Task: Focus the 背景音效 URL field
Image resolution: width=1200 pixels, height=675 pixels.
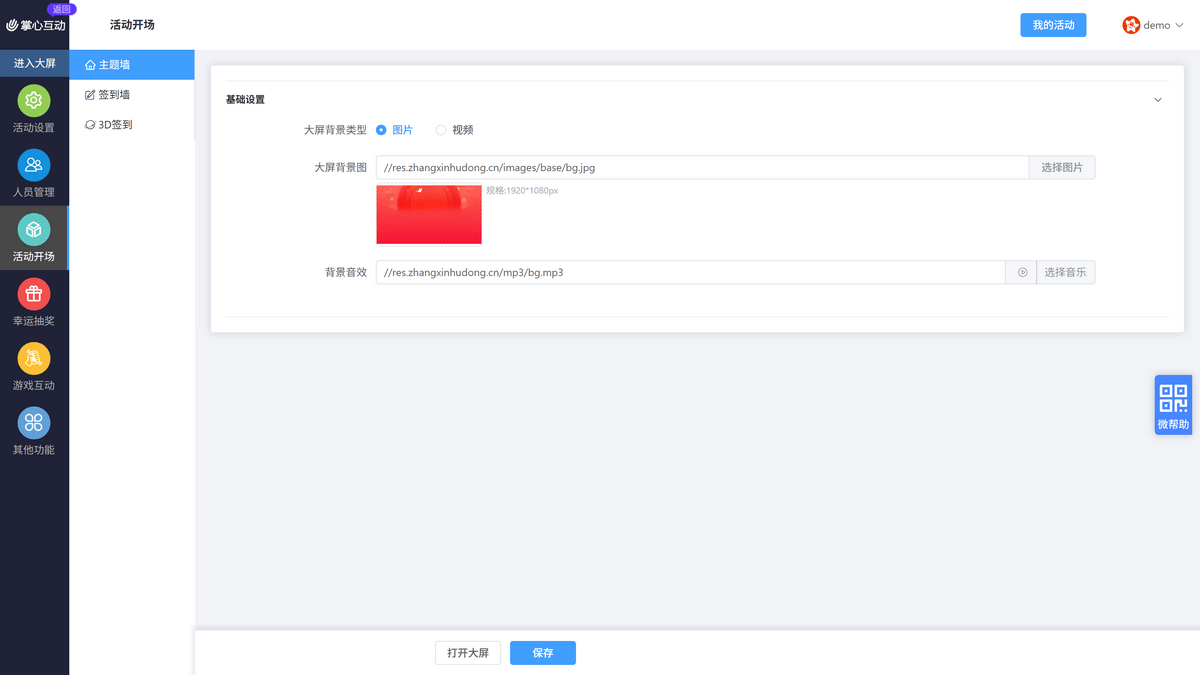Action: [x=690, y=272]
